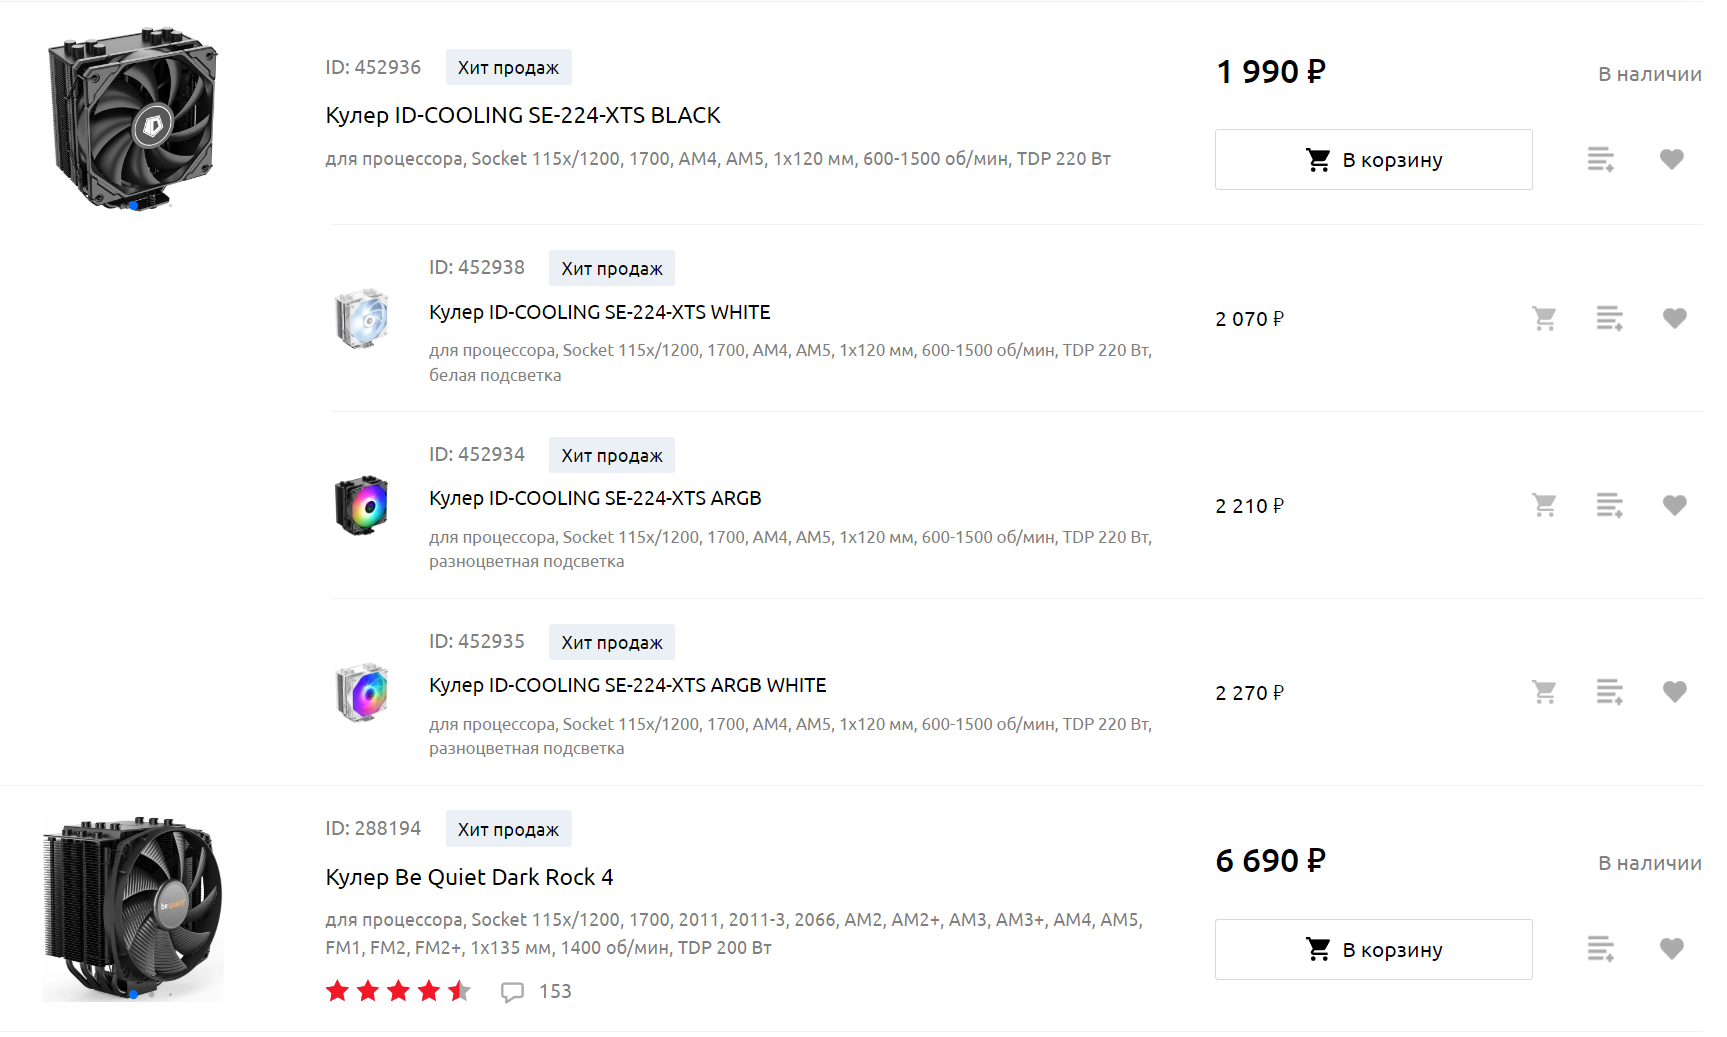Click cart icon for SE-224-XTS ARGB WHITE
The height and width of the screenshot is (1037, 1727).
(1544, 692)
